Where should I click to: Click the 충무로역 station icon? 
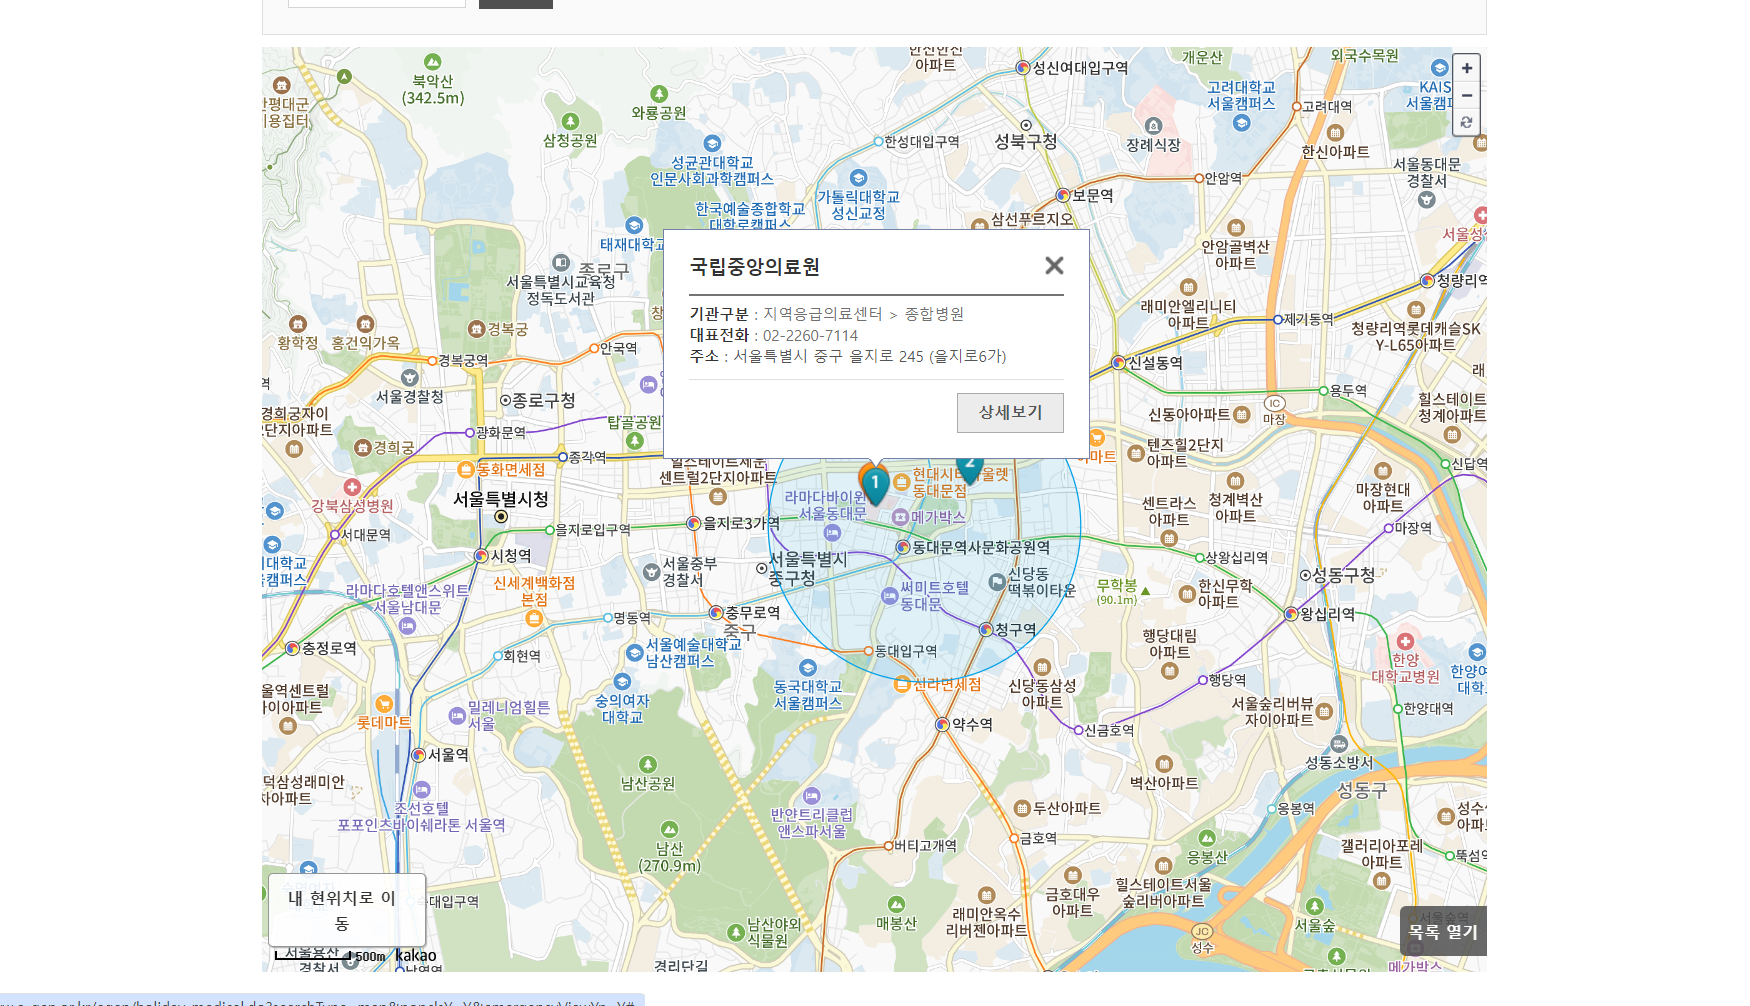coord(716,612)
